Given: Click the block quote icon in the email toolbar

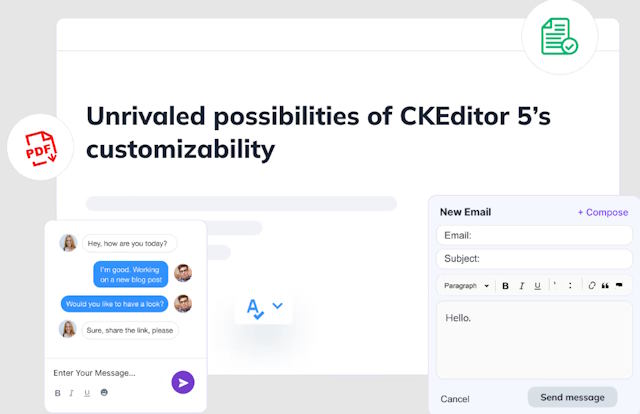Looking at the screenshot, I should tap(605, 286).
